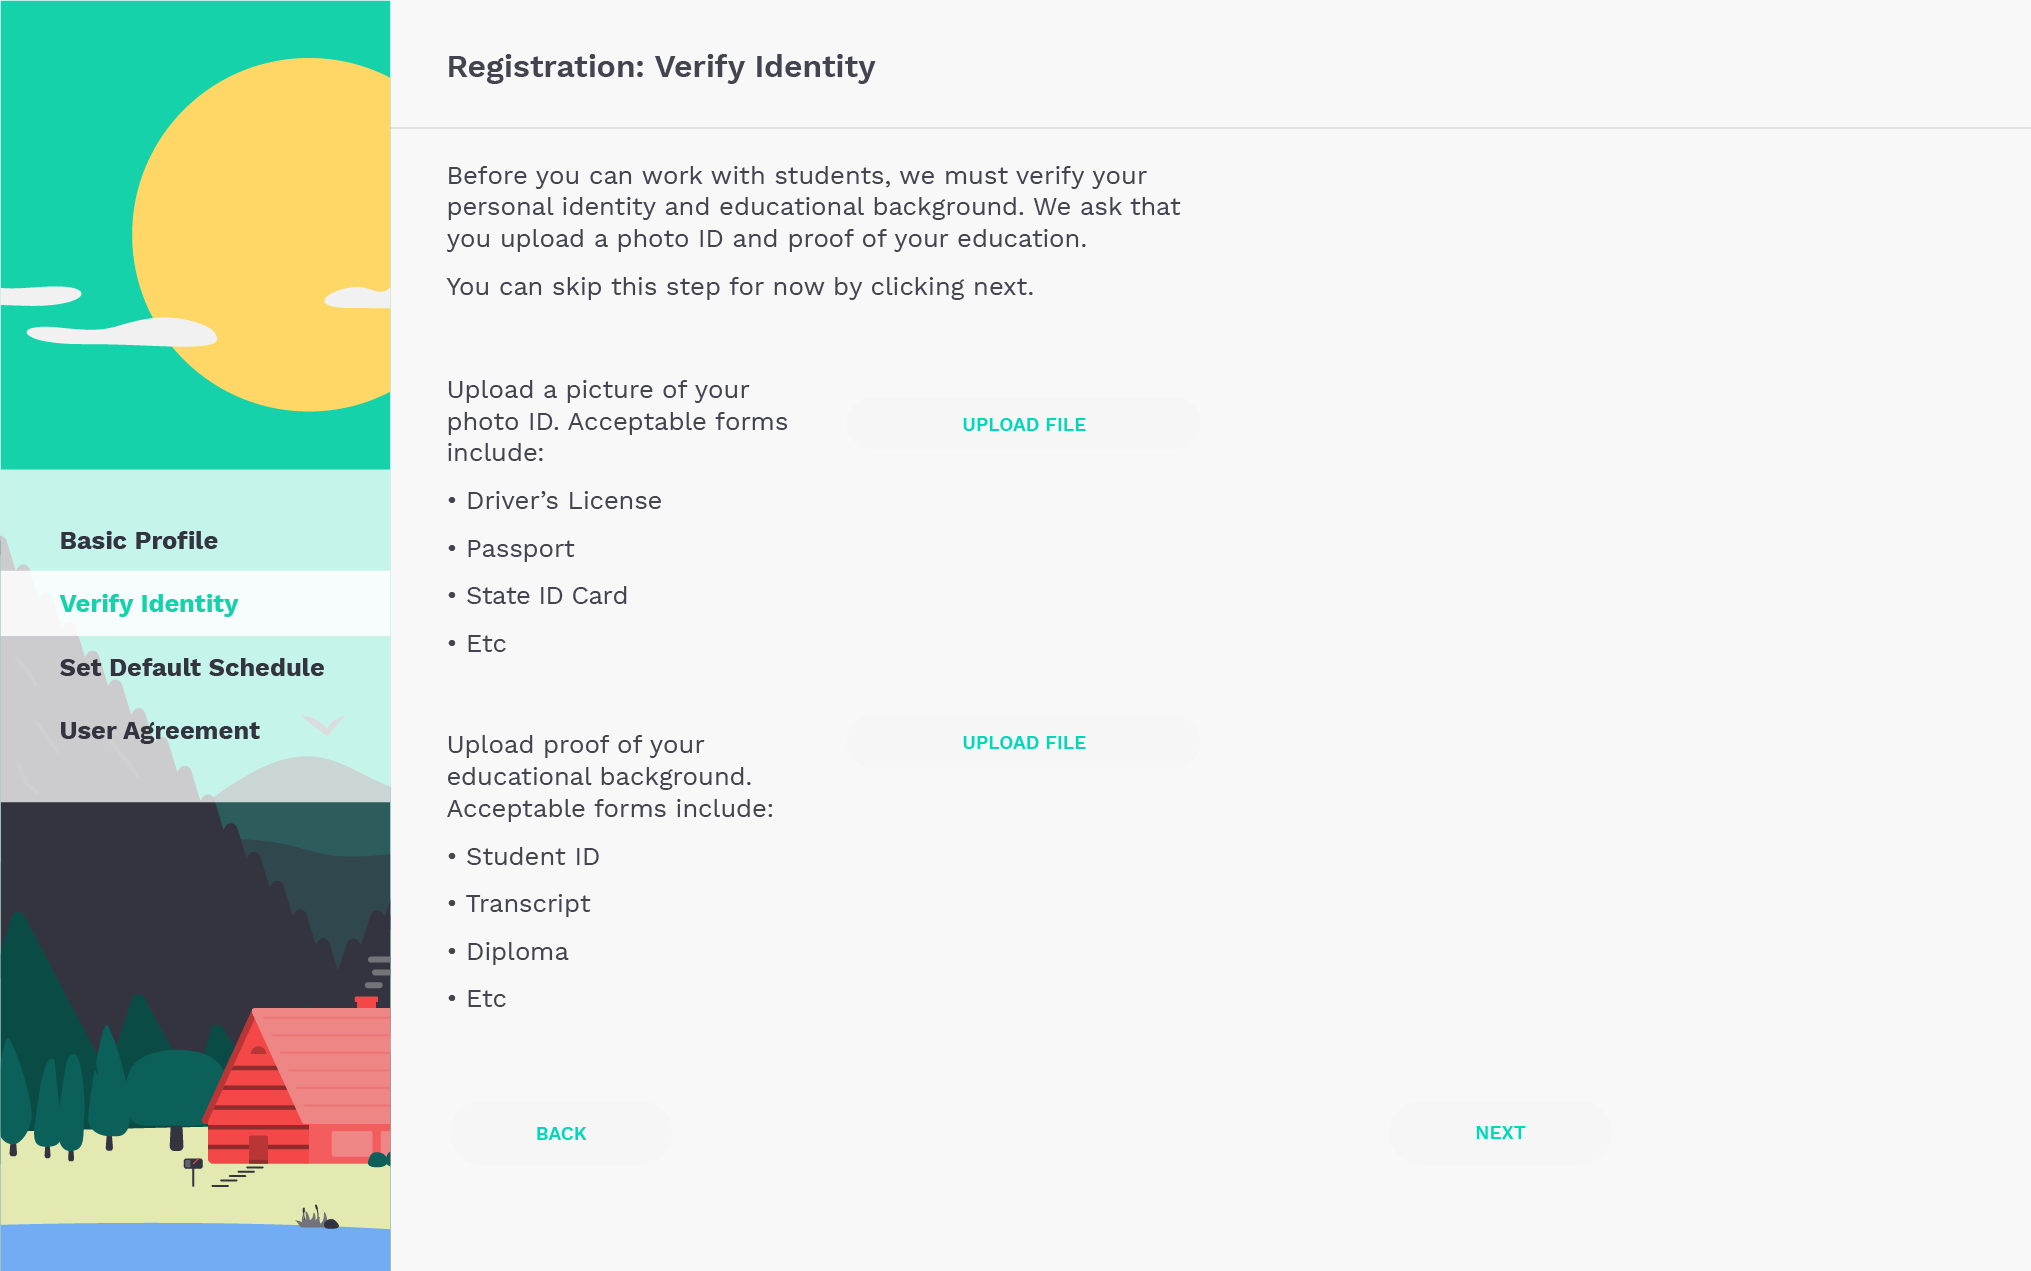Click the Driver's License bullet item
This screenshot has height=1271, width=2031.
555,500
